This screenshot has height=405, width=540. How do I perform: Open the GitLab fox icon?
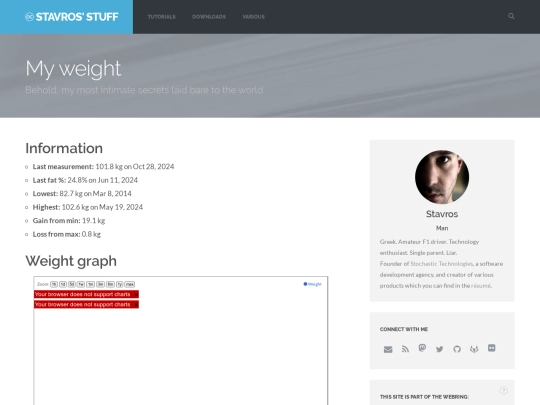474,349
